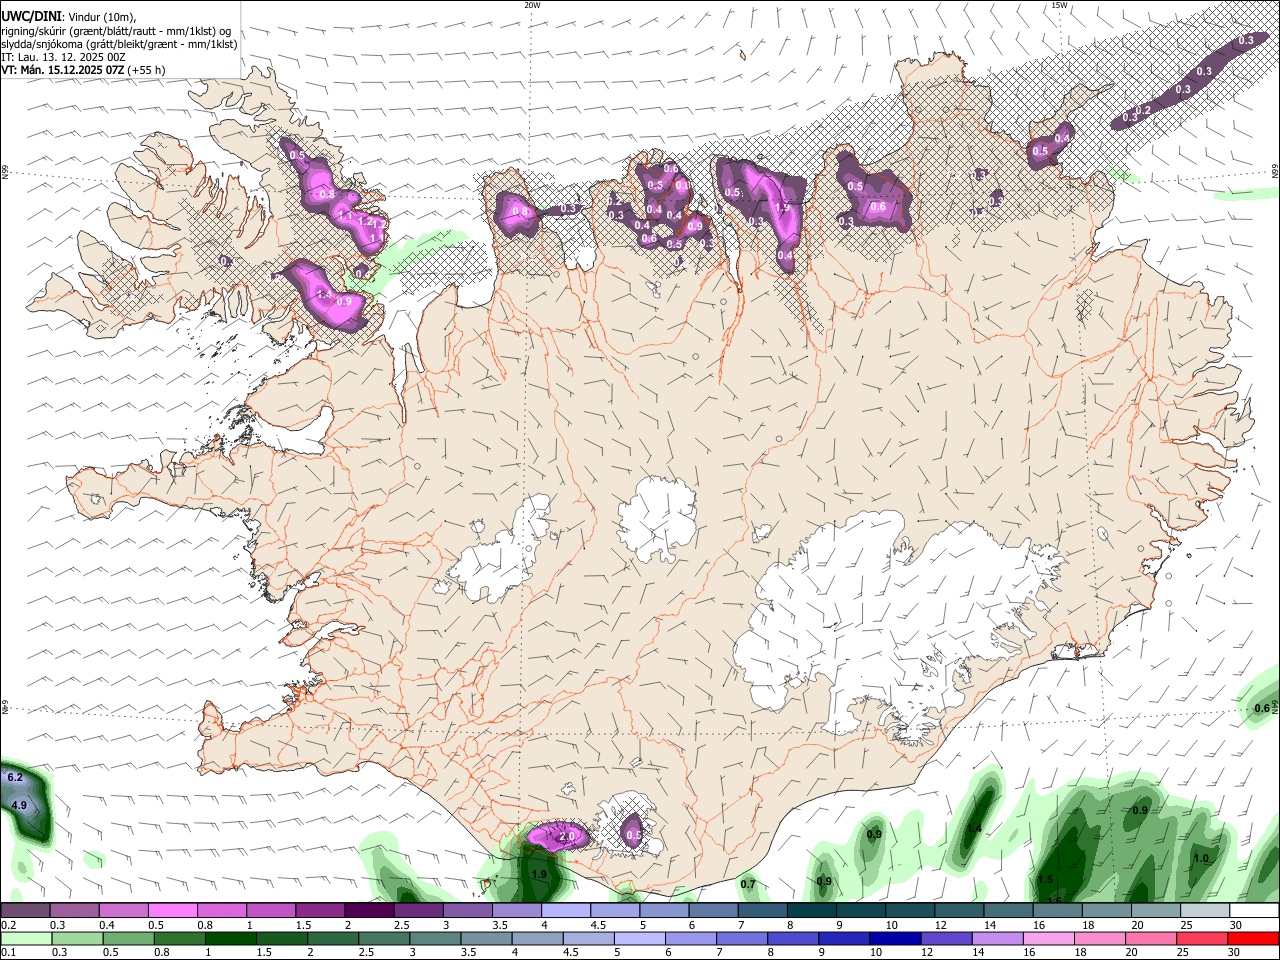Click the 2.0 snow value on south coast
This screenshot has width=1280, height=960.
[567, 836]
